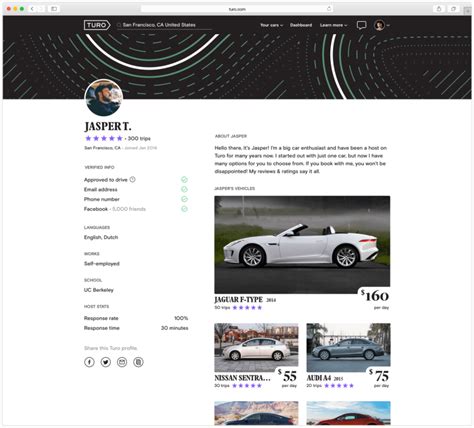
Task: Click the 300 trips text
Action: tap(139, 138)
